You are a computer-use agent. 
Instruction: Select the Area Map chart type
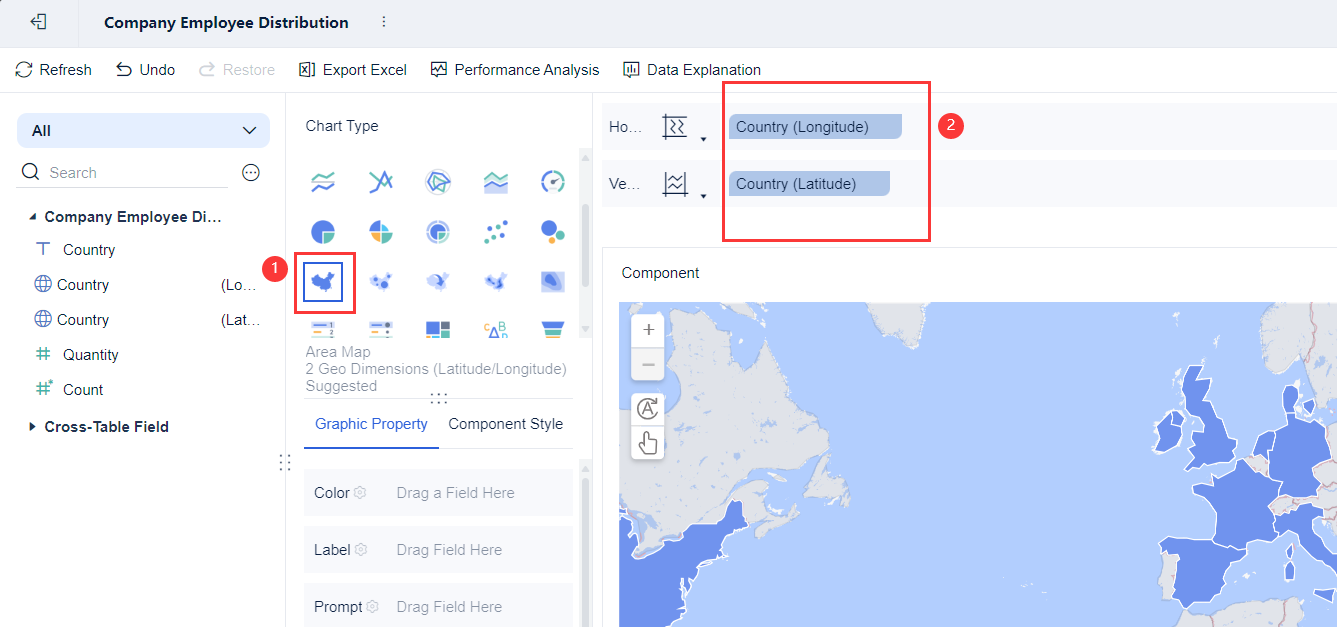click(x=324, y=282)
